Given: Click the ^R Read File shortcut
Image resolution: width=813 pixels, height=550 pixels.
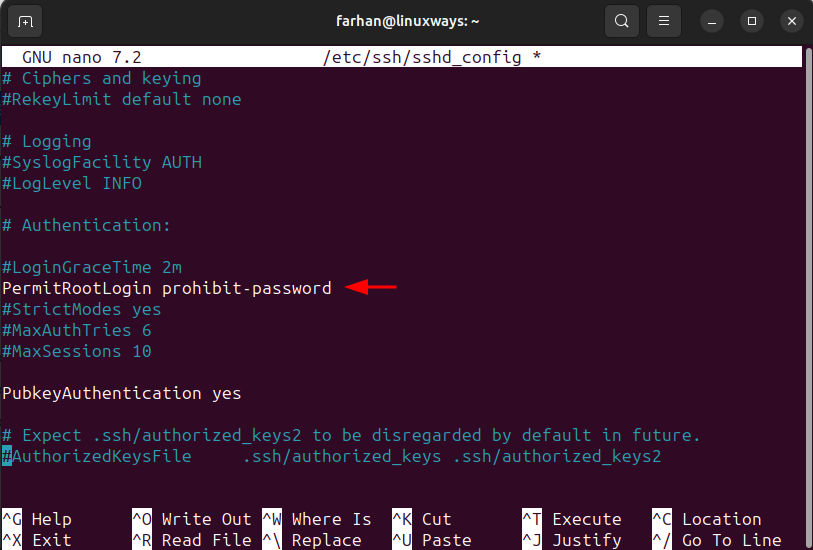Looking at the screenshot, I should pos(192,540).
